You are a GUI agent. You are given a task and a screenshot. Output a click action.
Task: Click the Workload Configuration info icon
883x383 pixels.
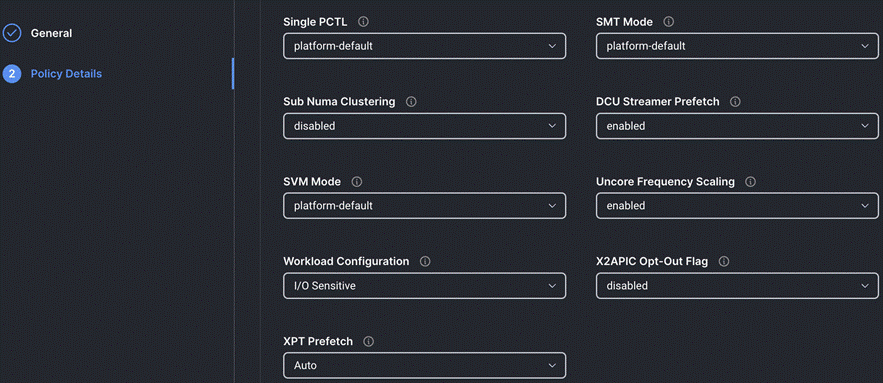(x=425, y=261)
